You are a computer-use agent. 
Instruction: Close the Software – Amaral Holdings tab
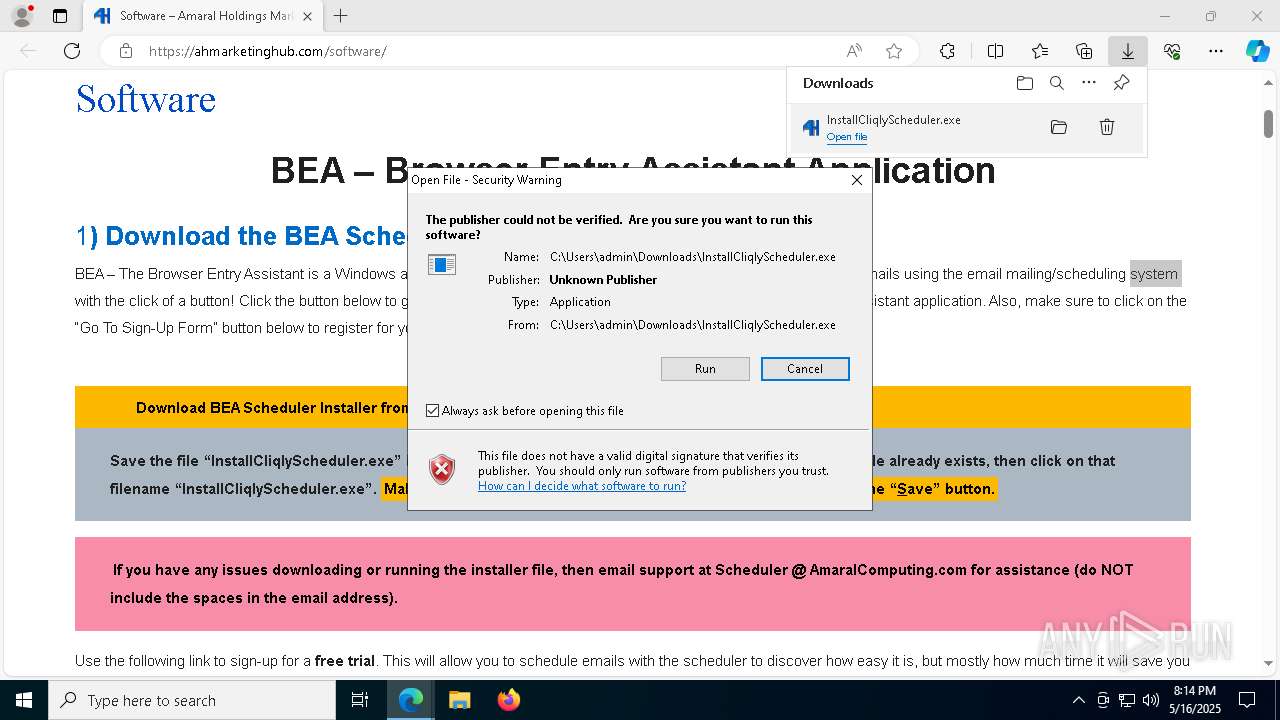click(x=307, y=16)
